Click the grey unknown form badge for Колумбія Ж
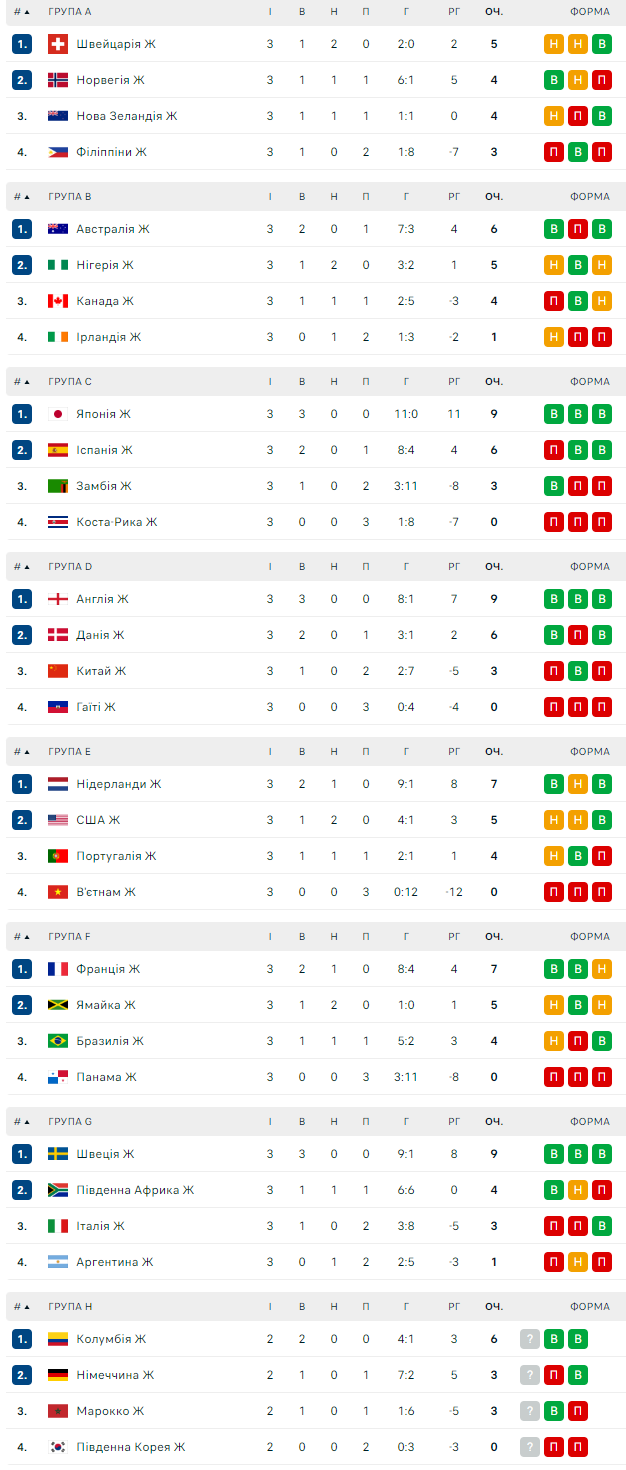626x1470 pixels. click(530, 1339)
